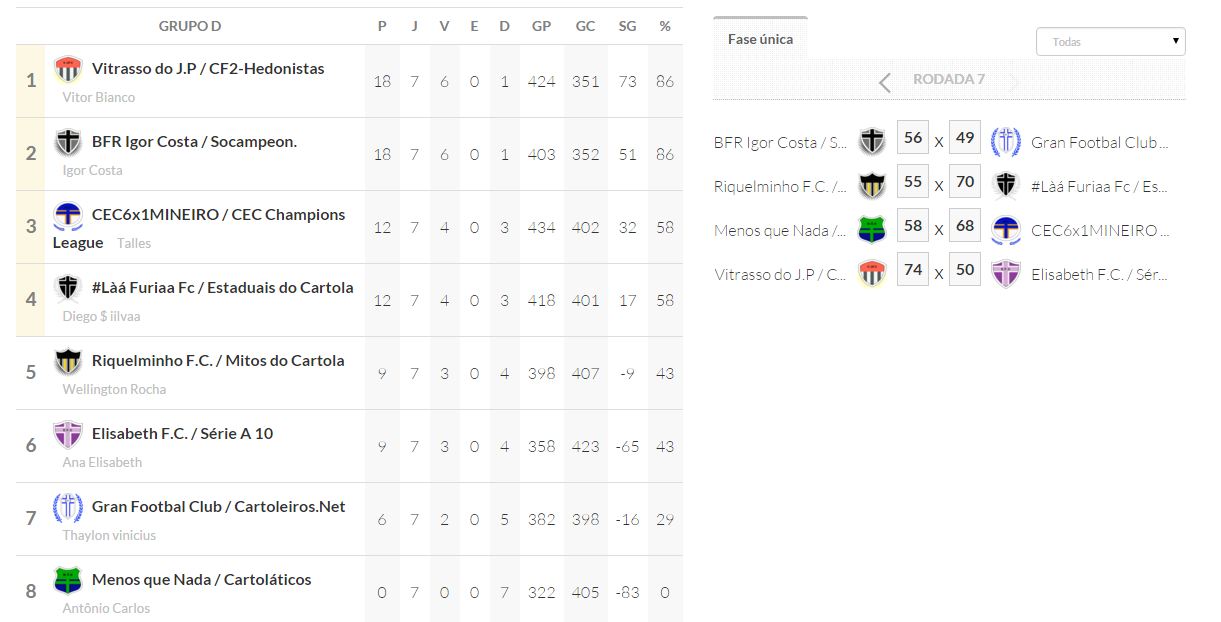Click Elisabeth F.C. purple crest in standings

point(68,435)
